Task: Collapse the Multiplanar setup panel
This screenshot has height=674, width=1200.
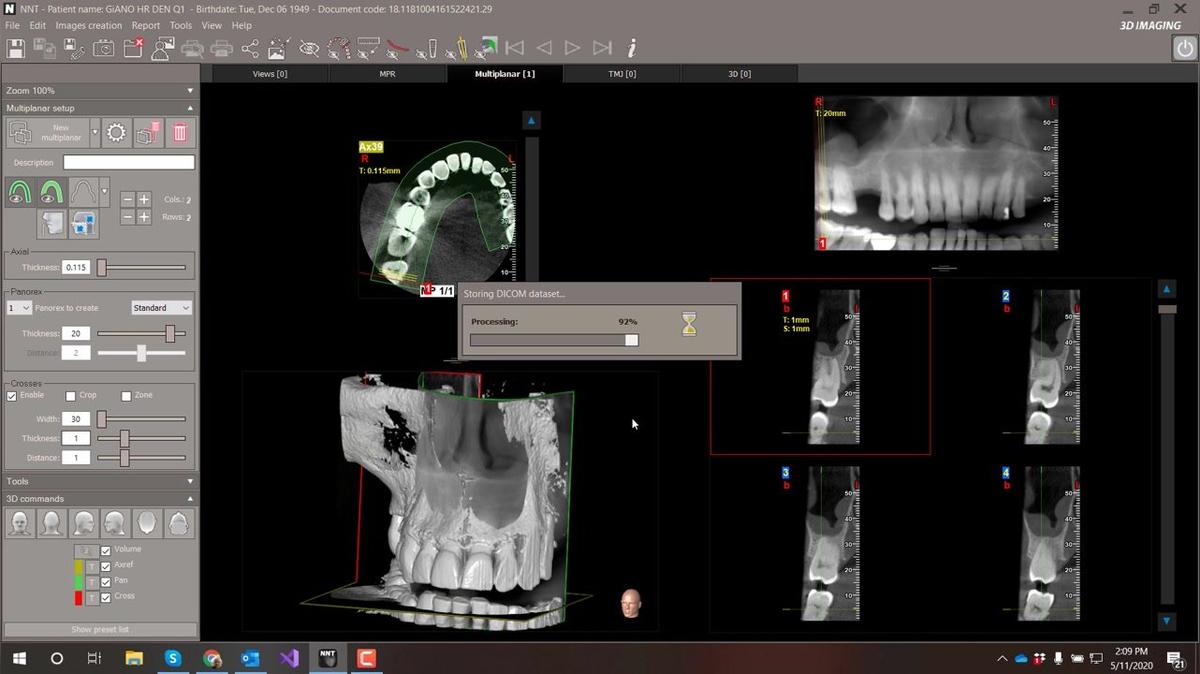Action: click(190, 108)
